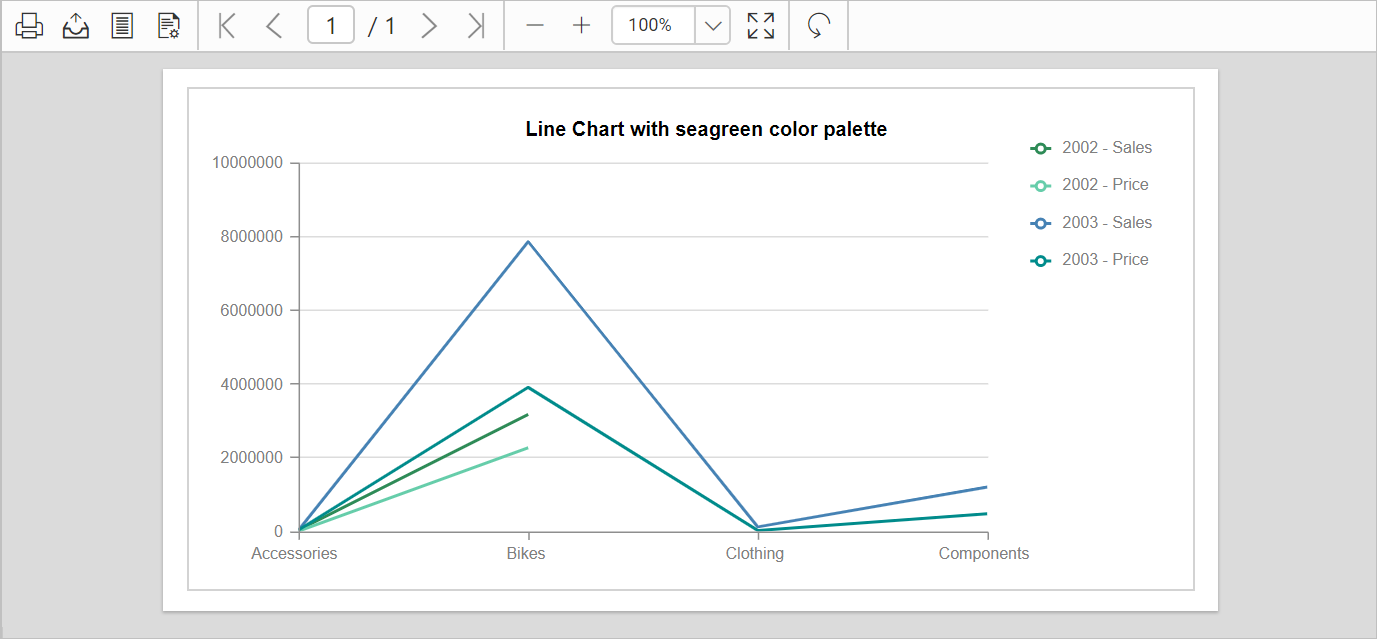
Task: Click the 2003 Sales peak at Bikes
Action: [x=528, y=241]
